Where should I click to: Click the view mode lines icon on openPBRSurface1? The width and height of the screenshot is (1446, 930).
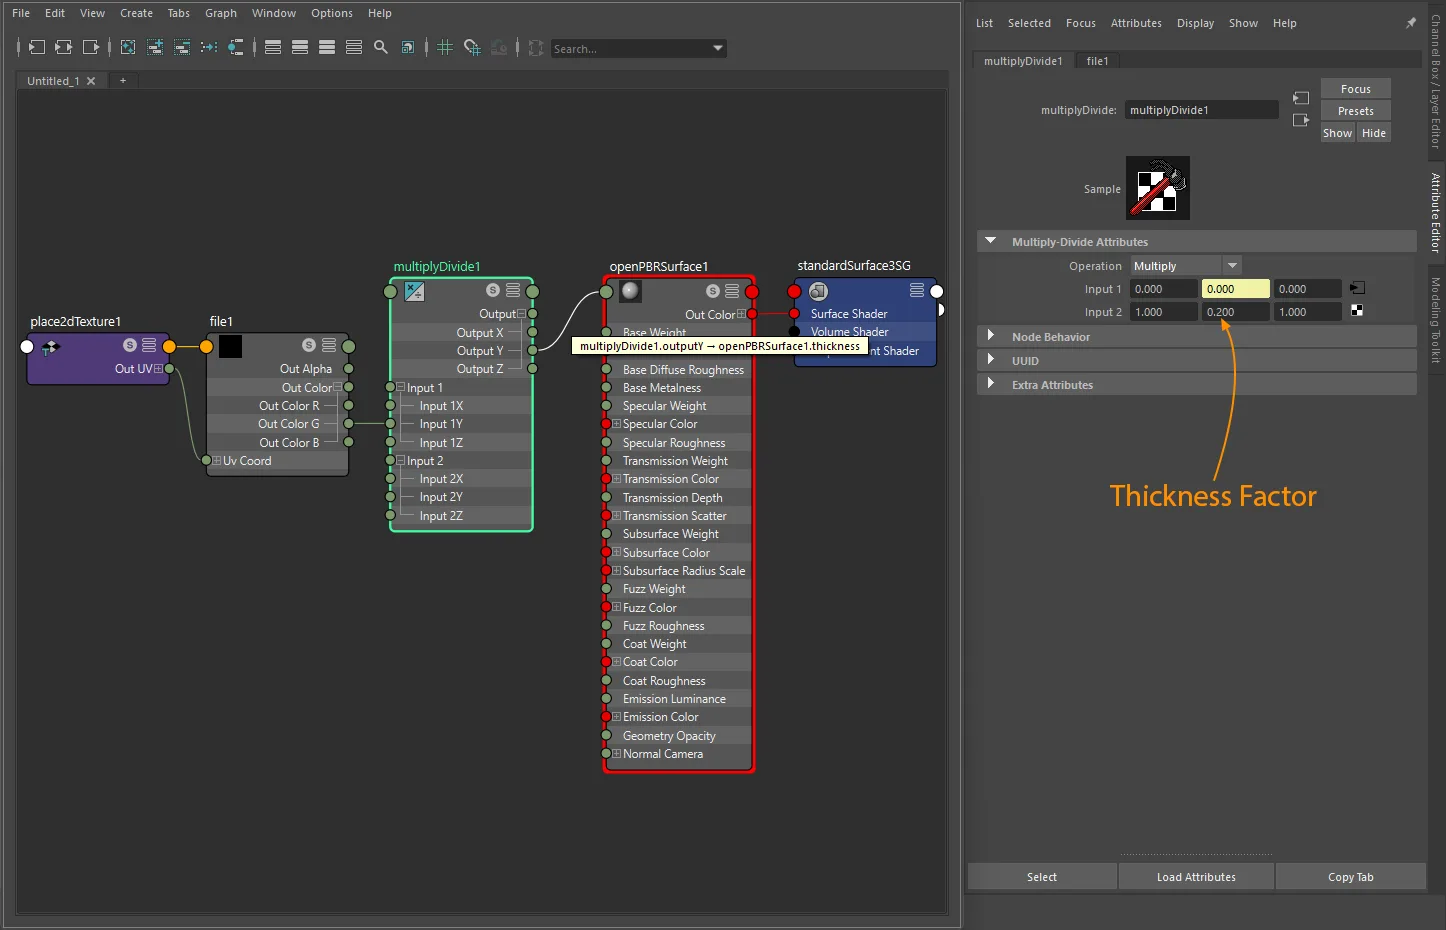tap(732, 291)
